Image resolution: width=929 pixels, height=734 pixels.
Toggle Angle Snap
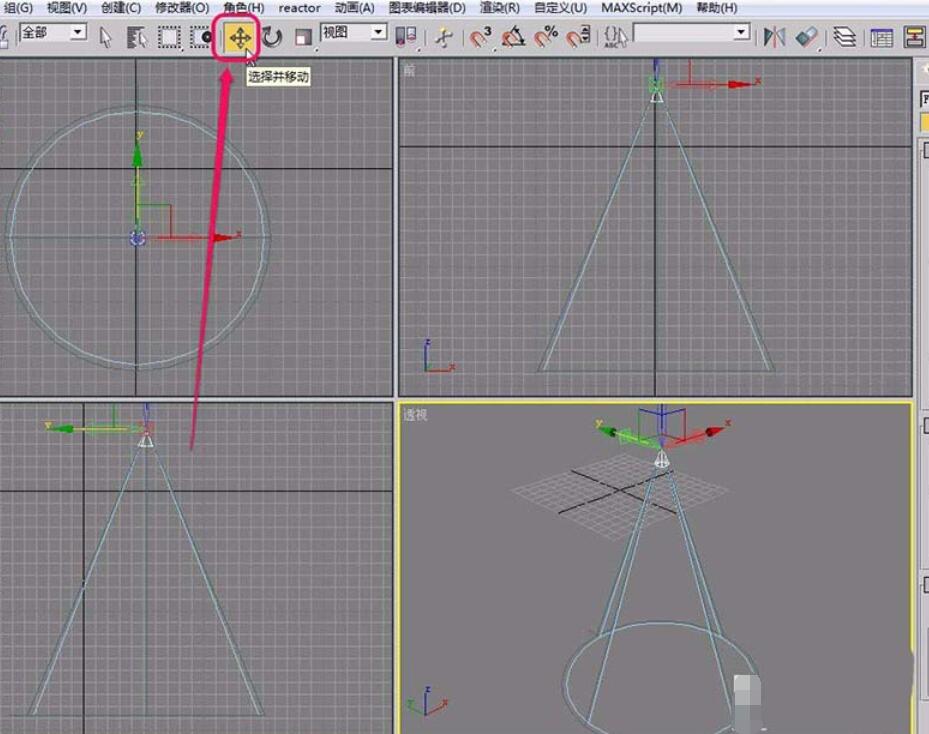[x=513, y=38]
